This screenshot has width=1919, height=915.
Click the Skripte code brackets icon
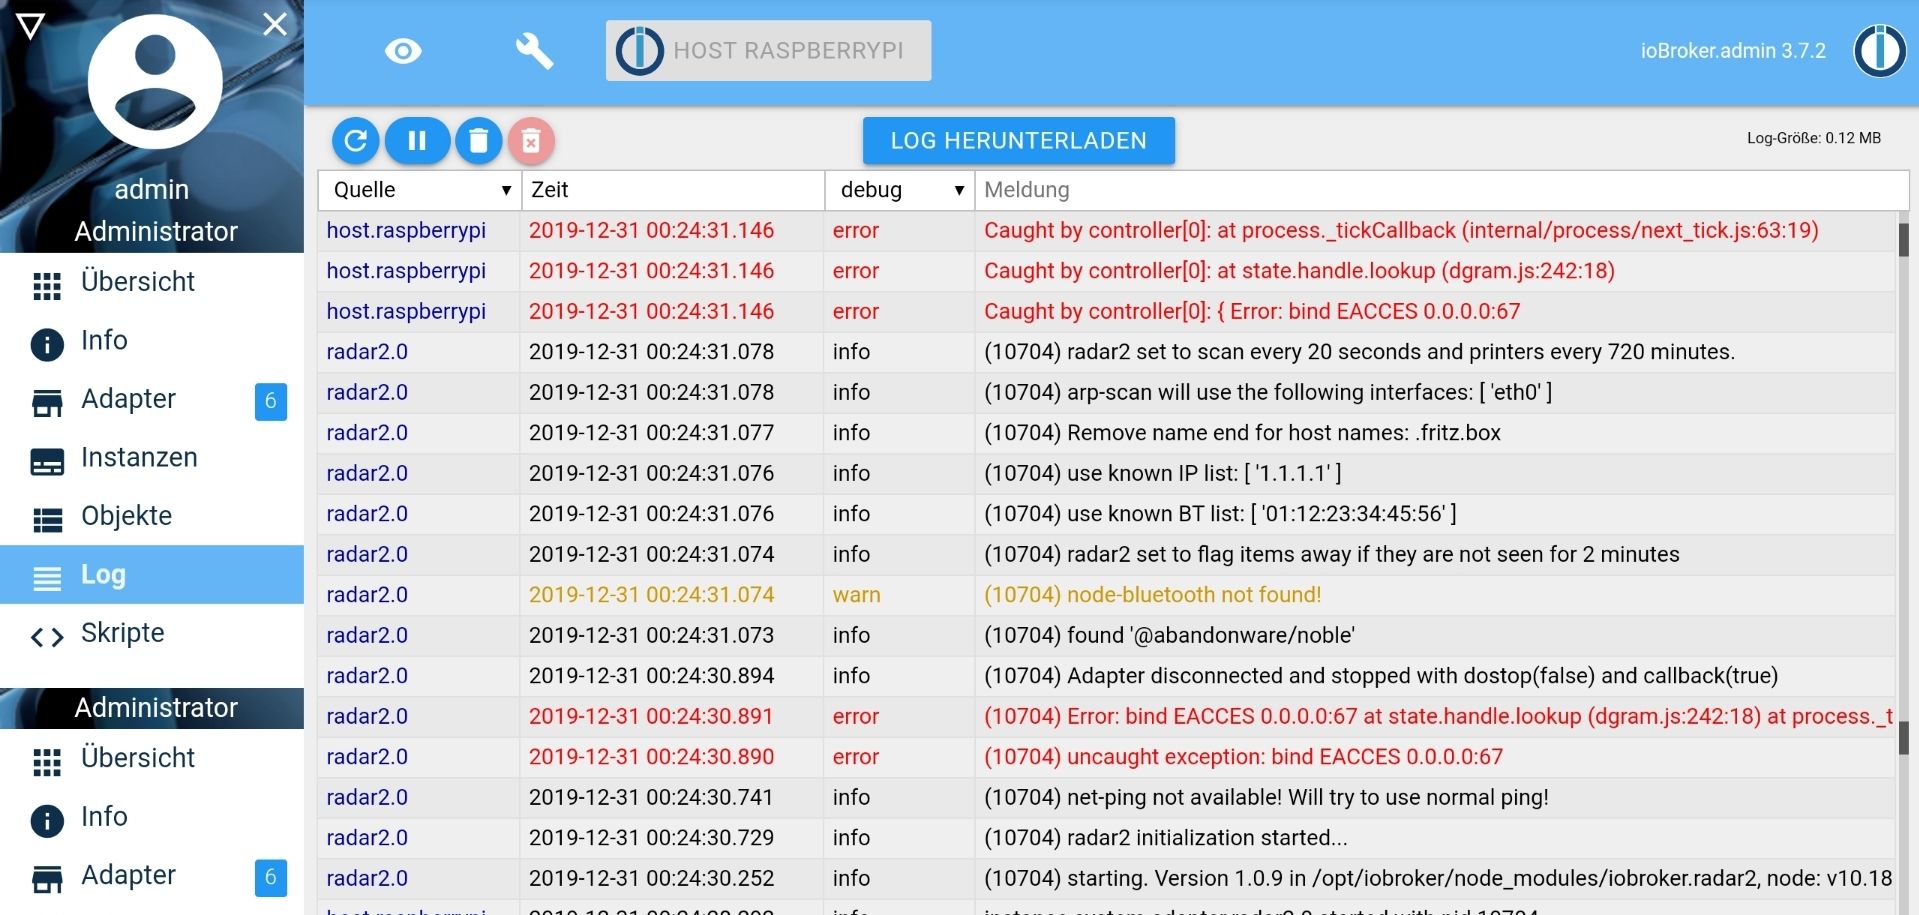(47, 636)
